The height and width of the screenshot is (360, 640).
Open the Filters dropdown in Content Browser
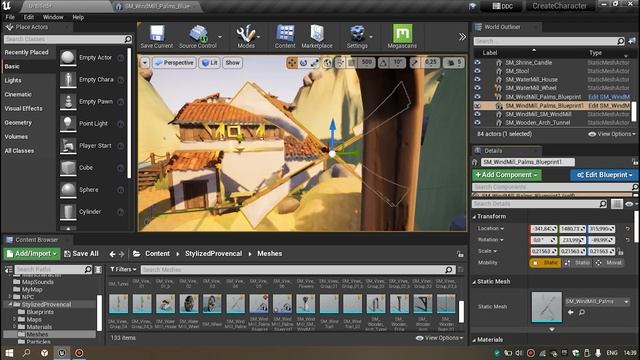point(123,269)
